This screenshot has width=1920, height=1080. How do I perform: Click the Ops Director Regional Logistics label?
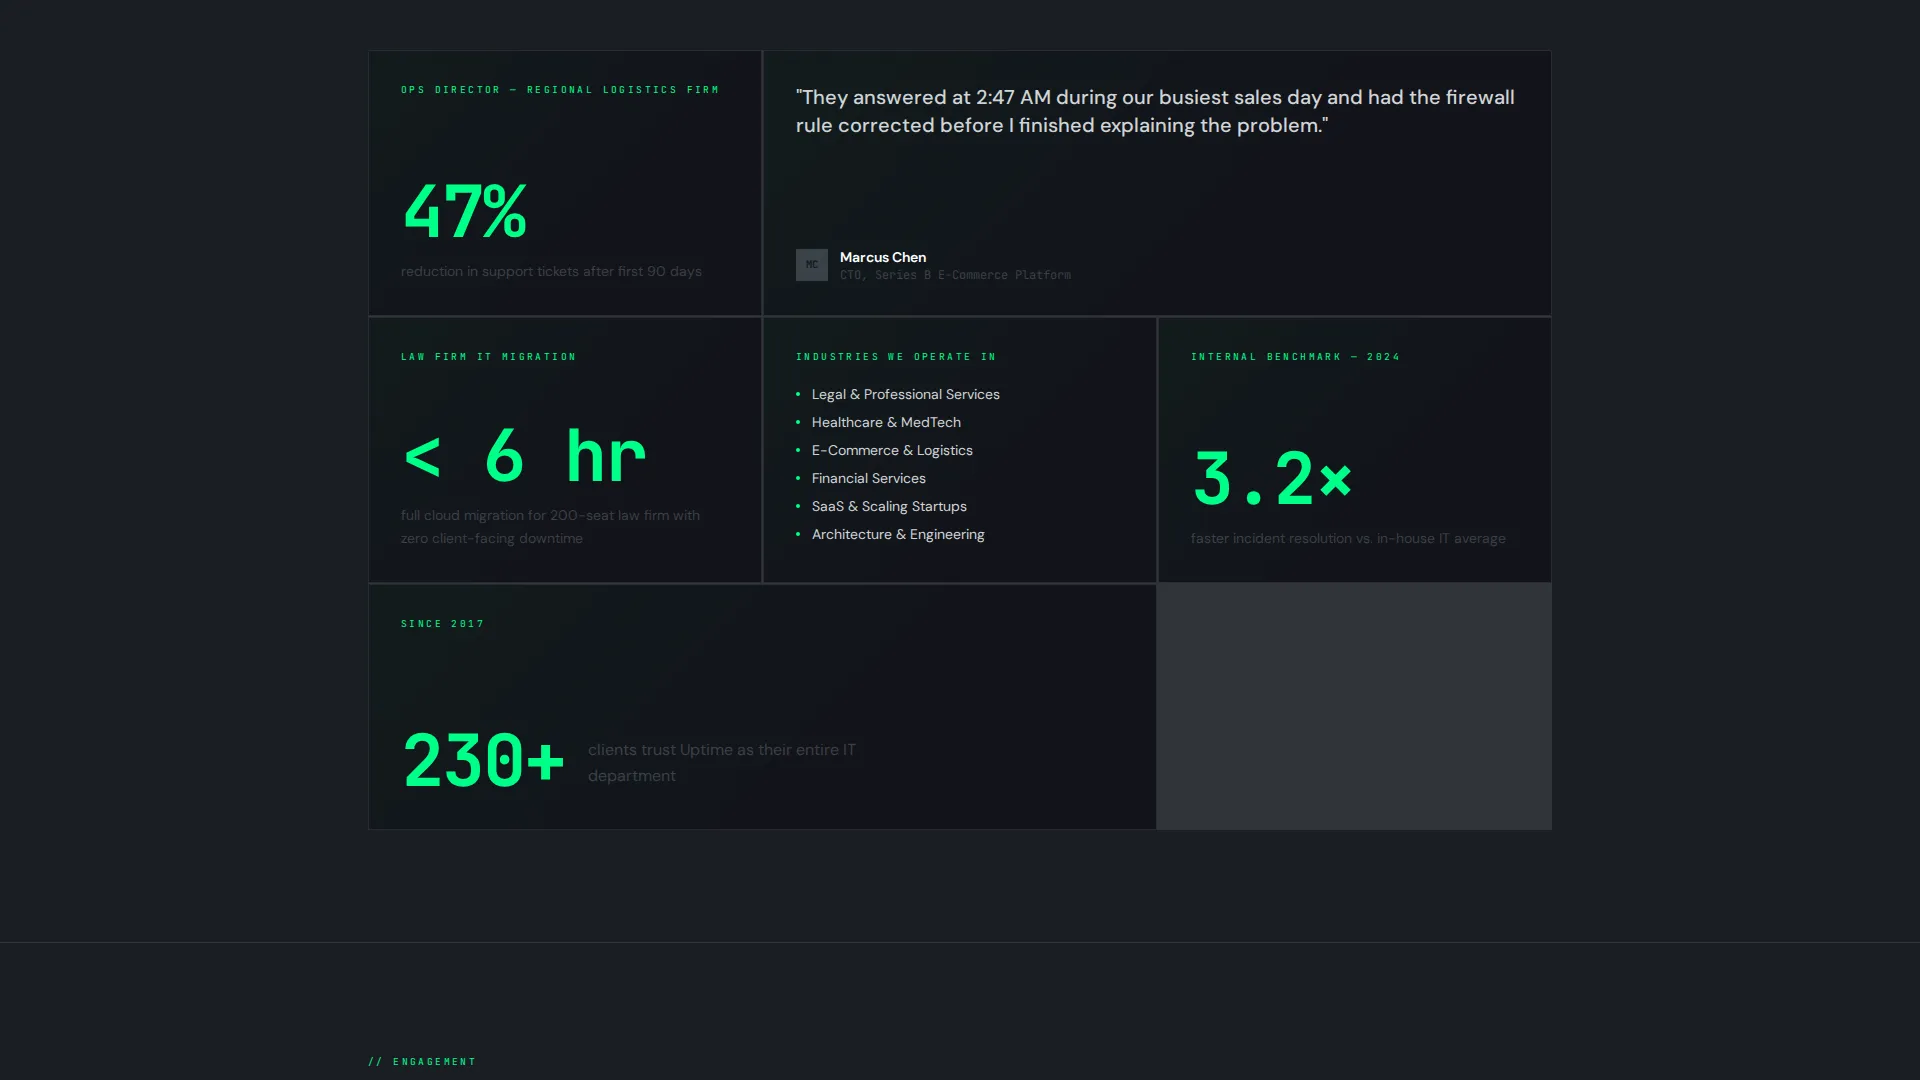(x=560, y=90)
